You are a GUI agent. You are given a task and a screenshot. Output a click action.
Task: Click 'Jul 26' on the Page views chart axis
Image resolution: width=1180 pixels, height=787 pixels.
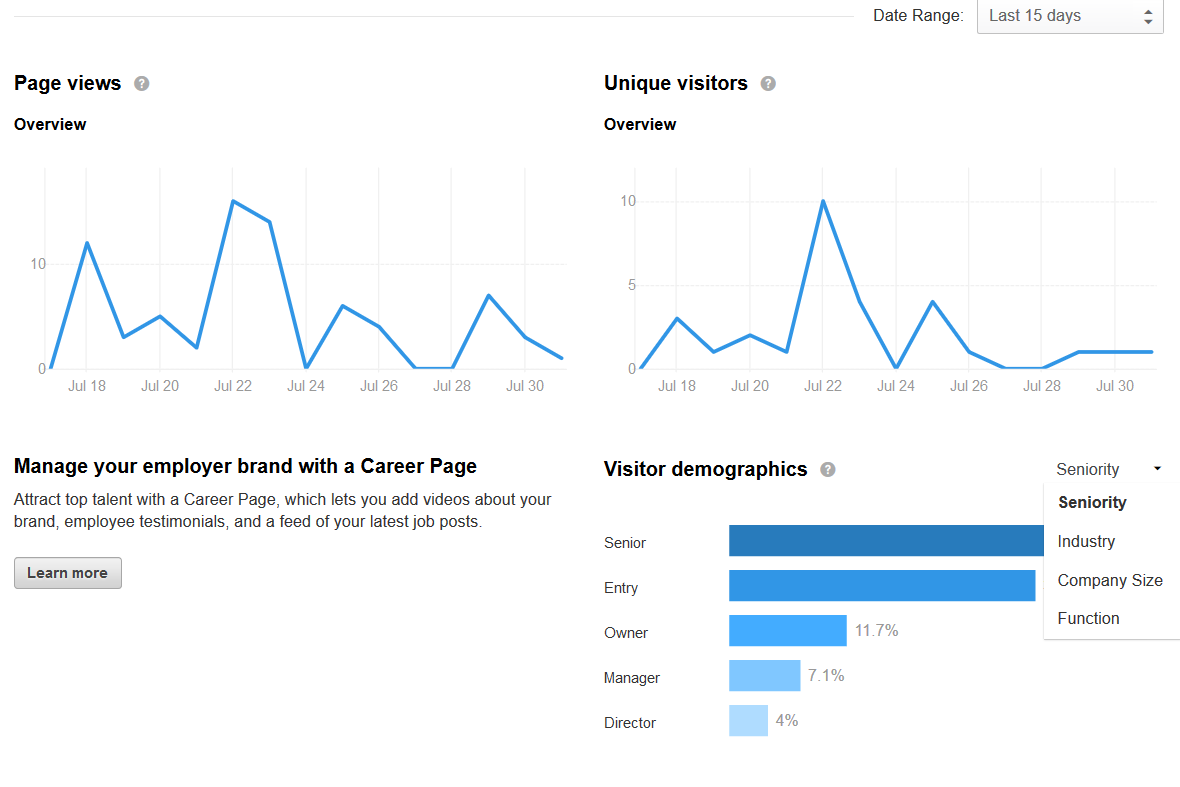pyautogui.click(x=379, y=386)
